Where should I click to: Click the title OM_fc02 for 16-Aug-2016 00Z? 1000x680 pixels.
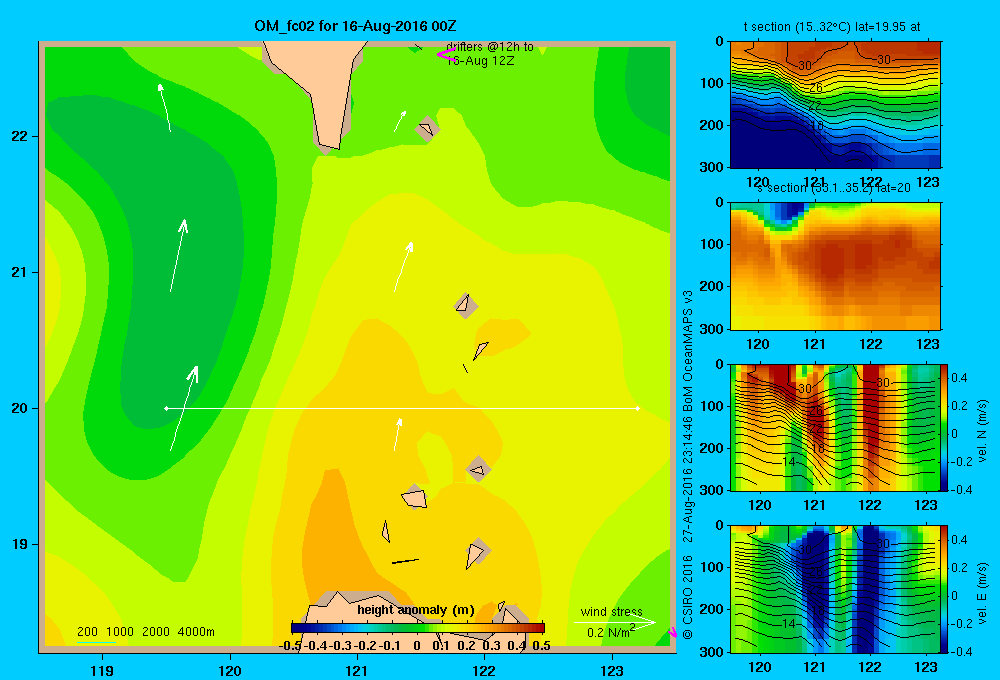[355, 26]
